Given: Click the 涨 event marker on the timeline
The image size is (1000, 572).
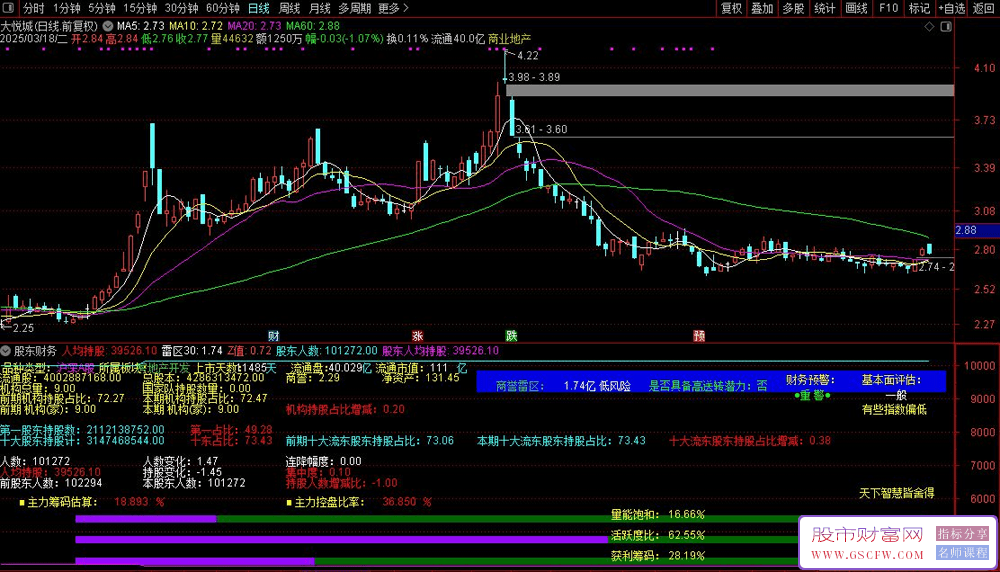Looking at the screenshot, I should pyautogui.click(x=417, y=334).
